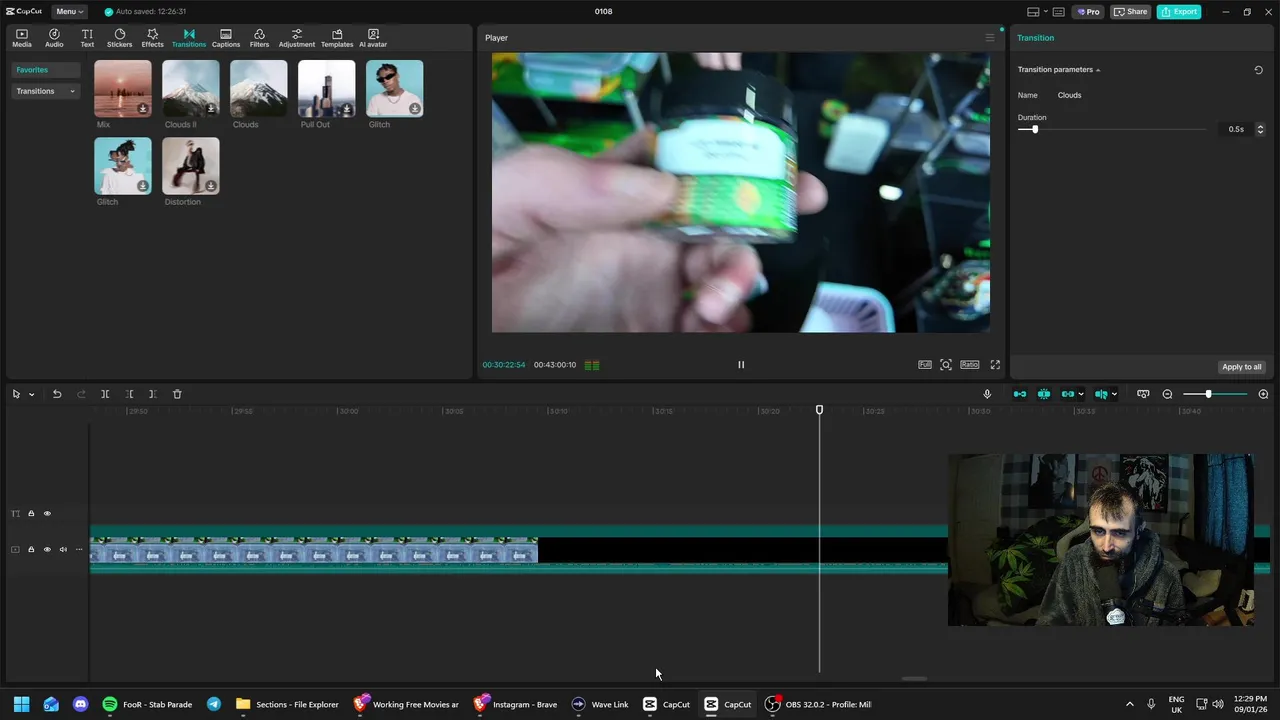1280x720 pixels.
Task: Toggle auto snapping on the timeline
Action: pyautogui.click(x=1044, y=394)
